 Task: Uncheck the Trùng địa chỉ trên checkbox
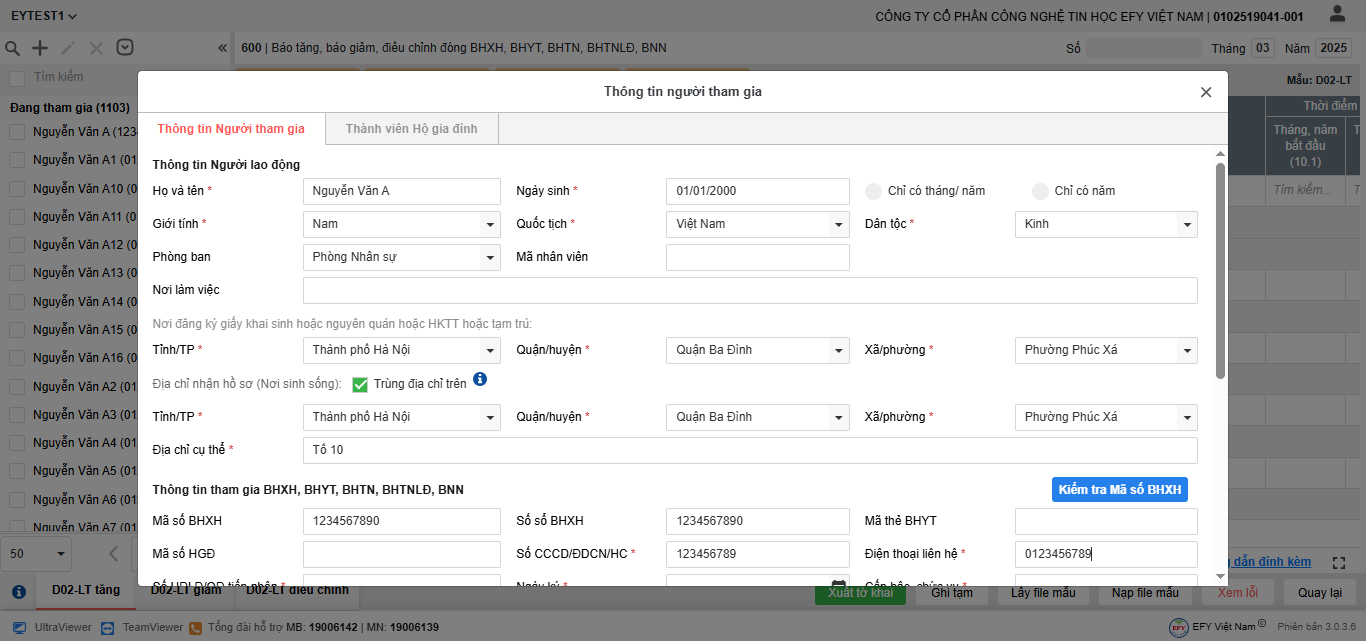(360, 384)
